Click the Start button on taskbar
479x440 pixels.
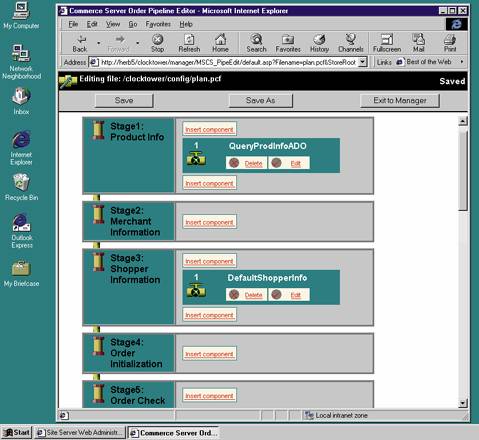(x=17, y=433)
